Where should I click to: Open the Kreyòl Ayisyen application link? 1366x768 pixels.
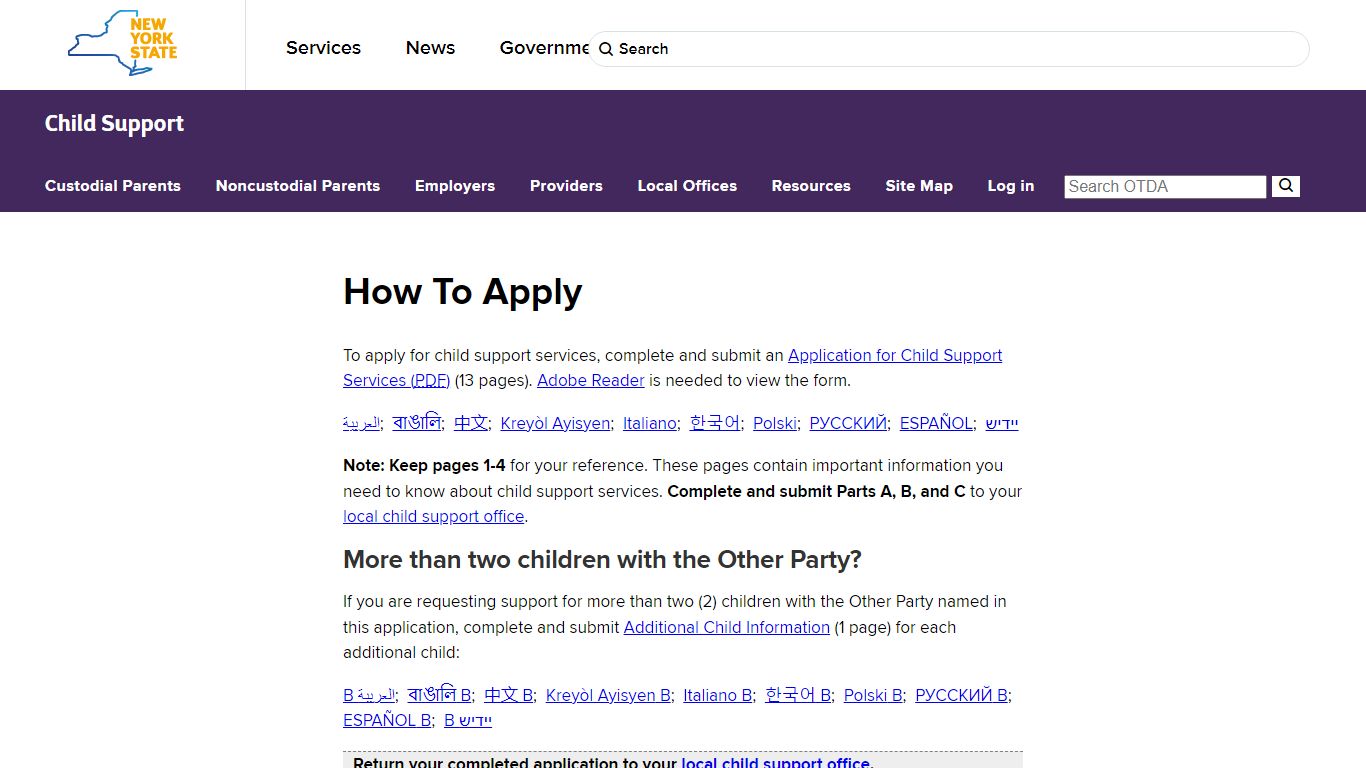point(555,423)
